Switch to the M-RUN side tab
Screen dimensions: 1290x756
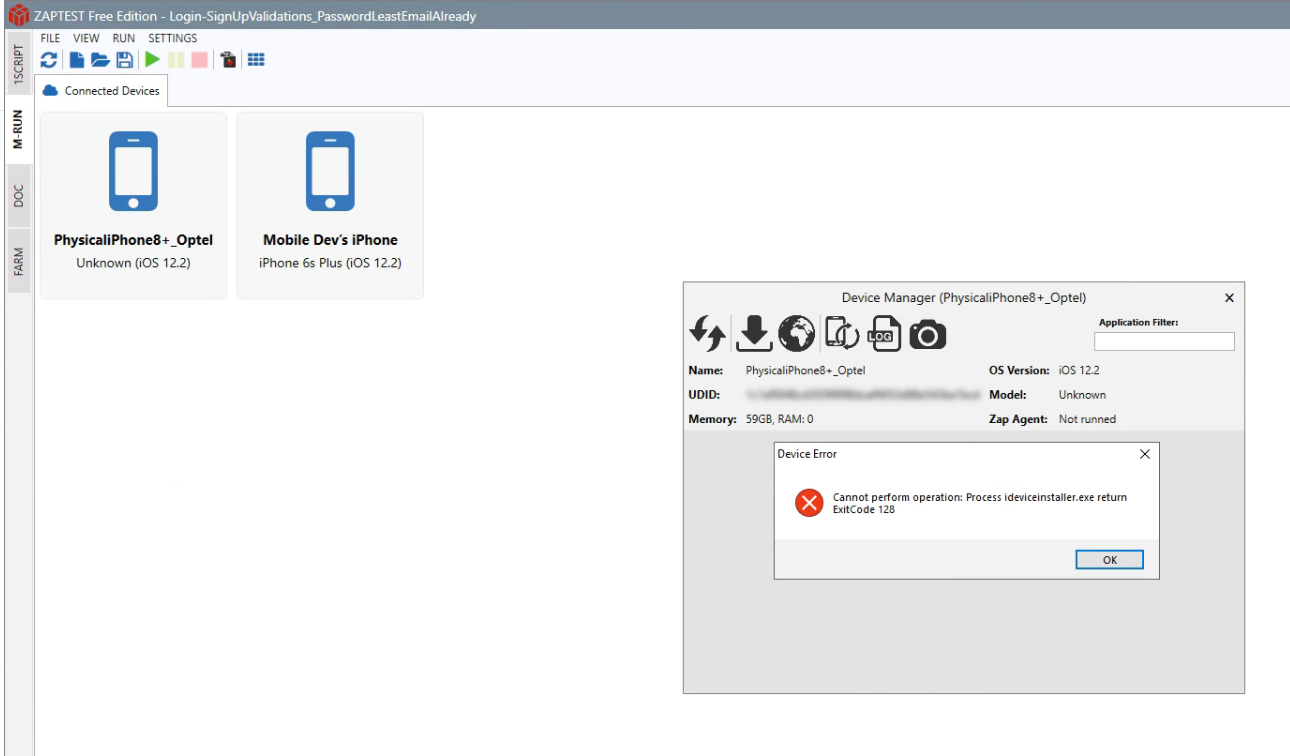(x=19, y=128)
